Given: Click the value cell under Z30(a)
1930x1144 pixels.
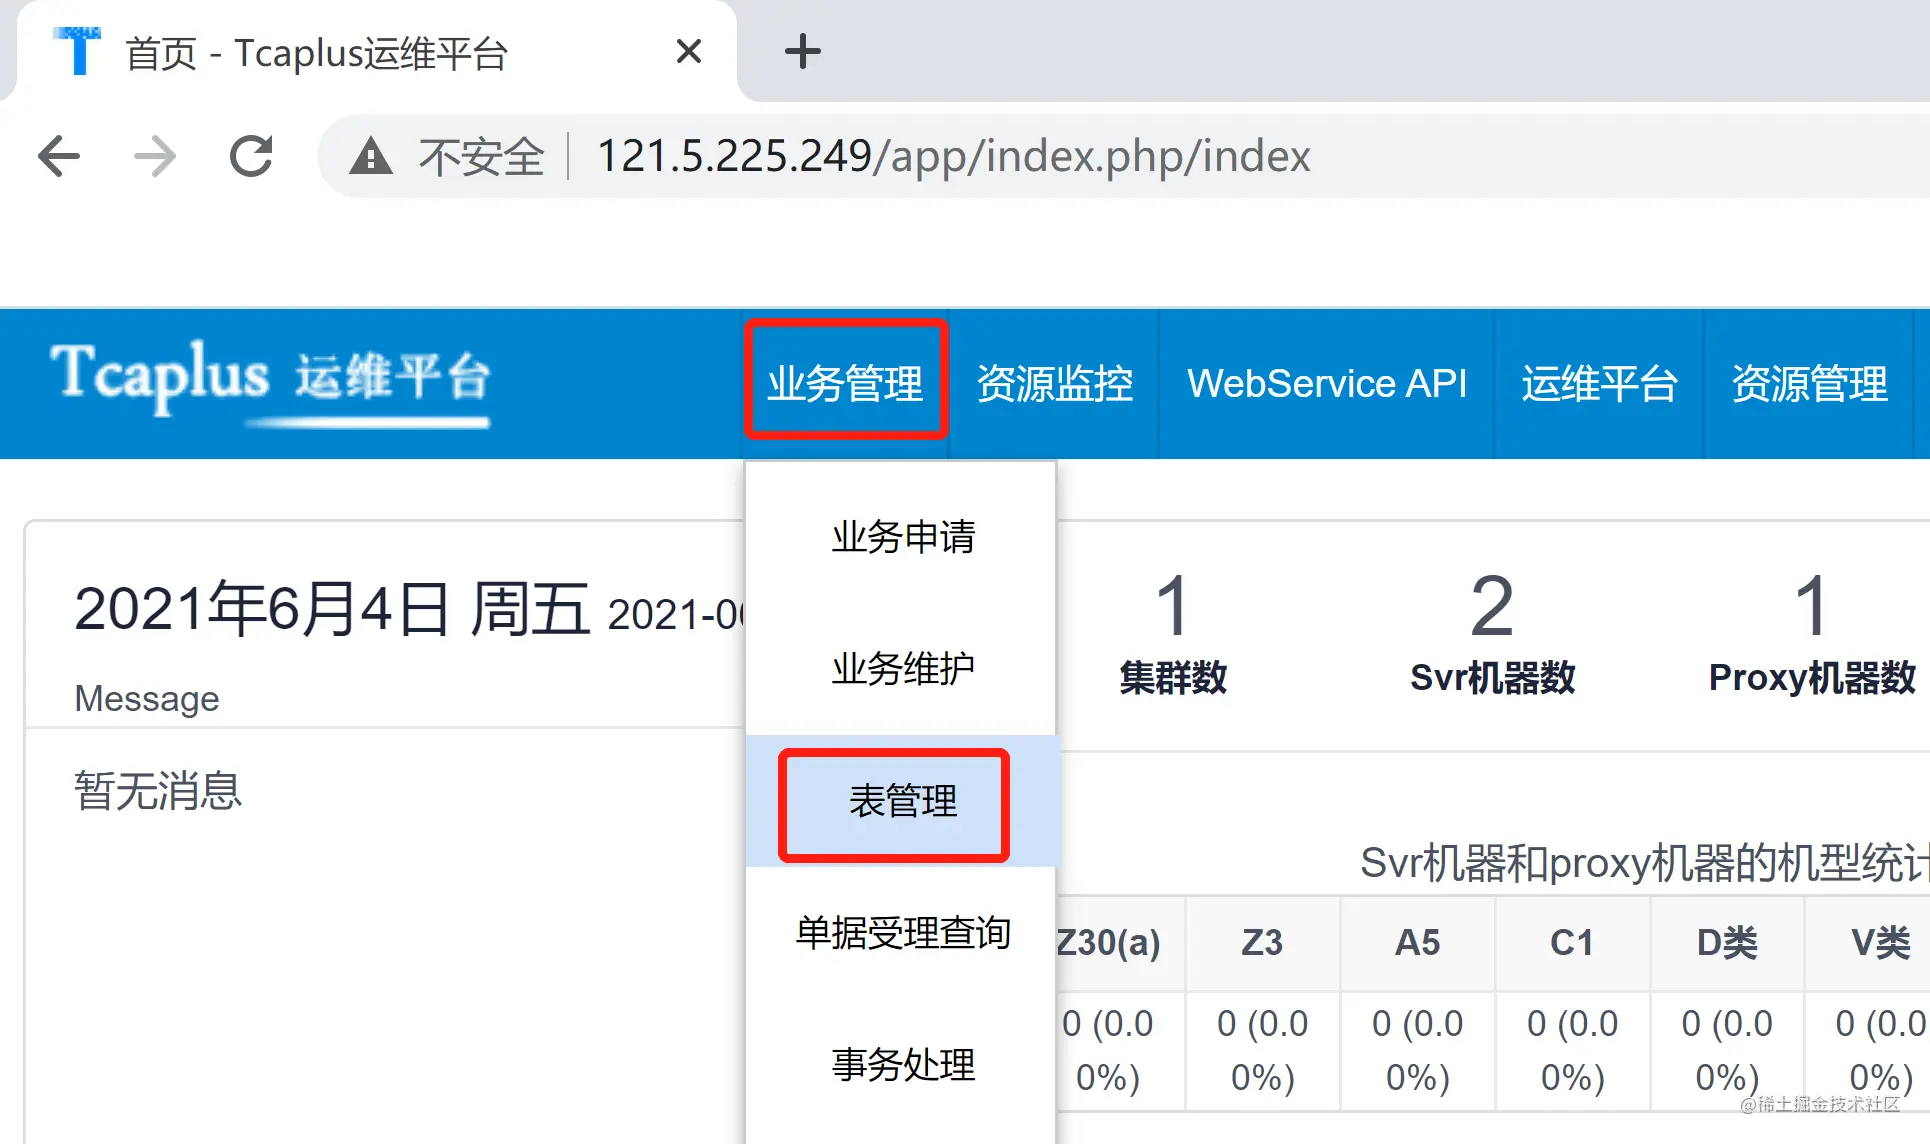Looking at the screenshot, I should 1120,1050.
